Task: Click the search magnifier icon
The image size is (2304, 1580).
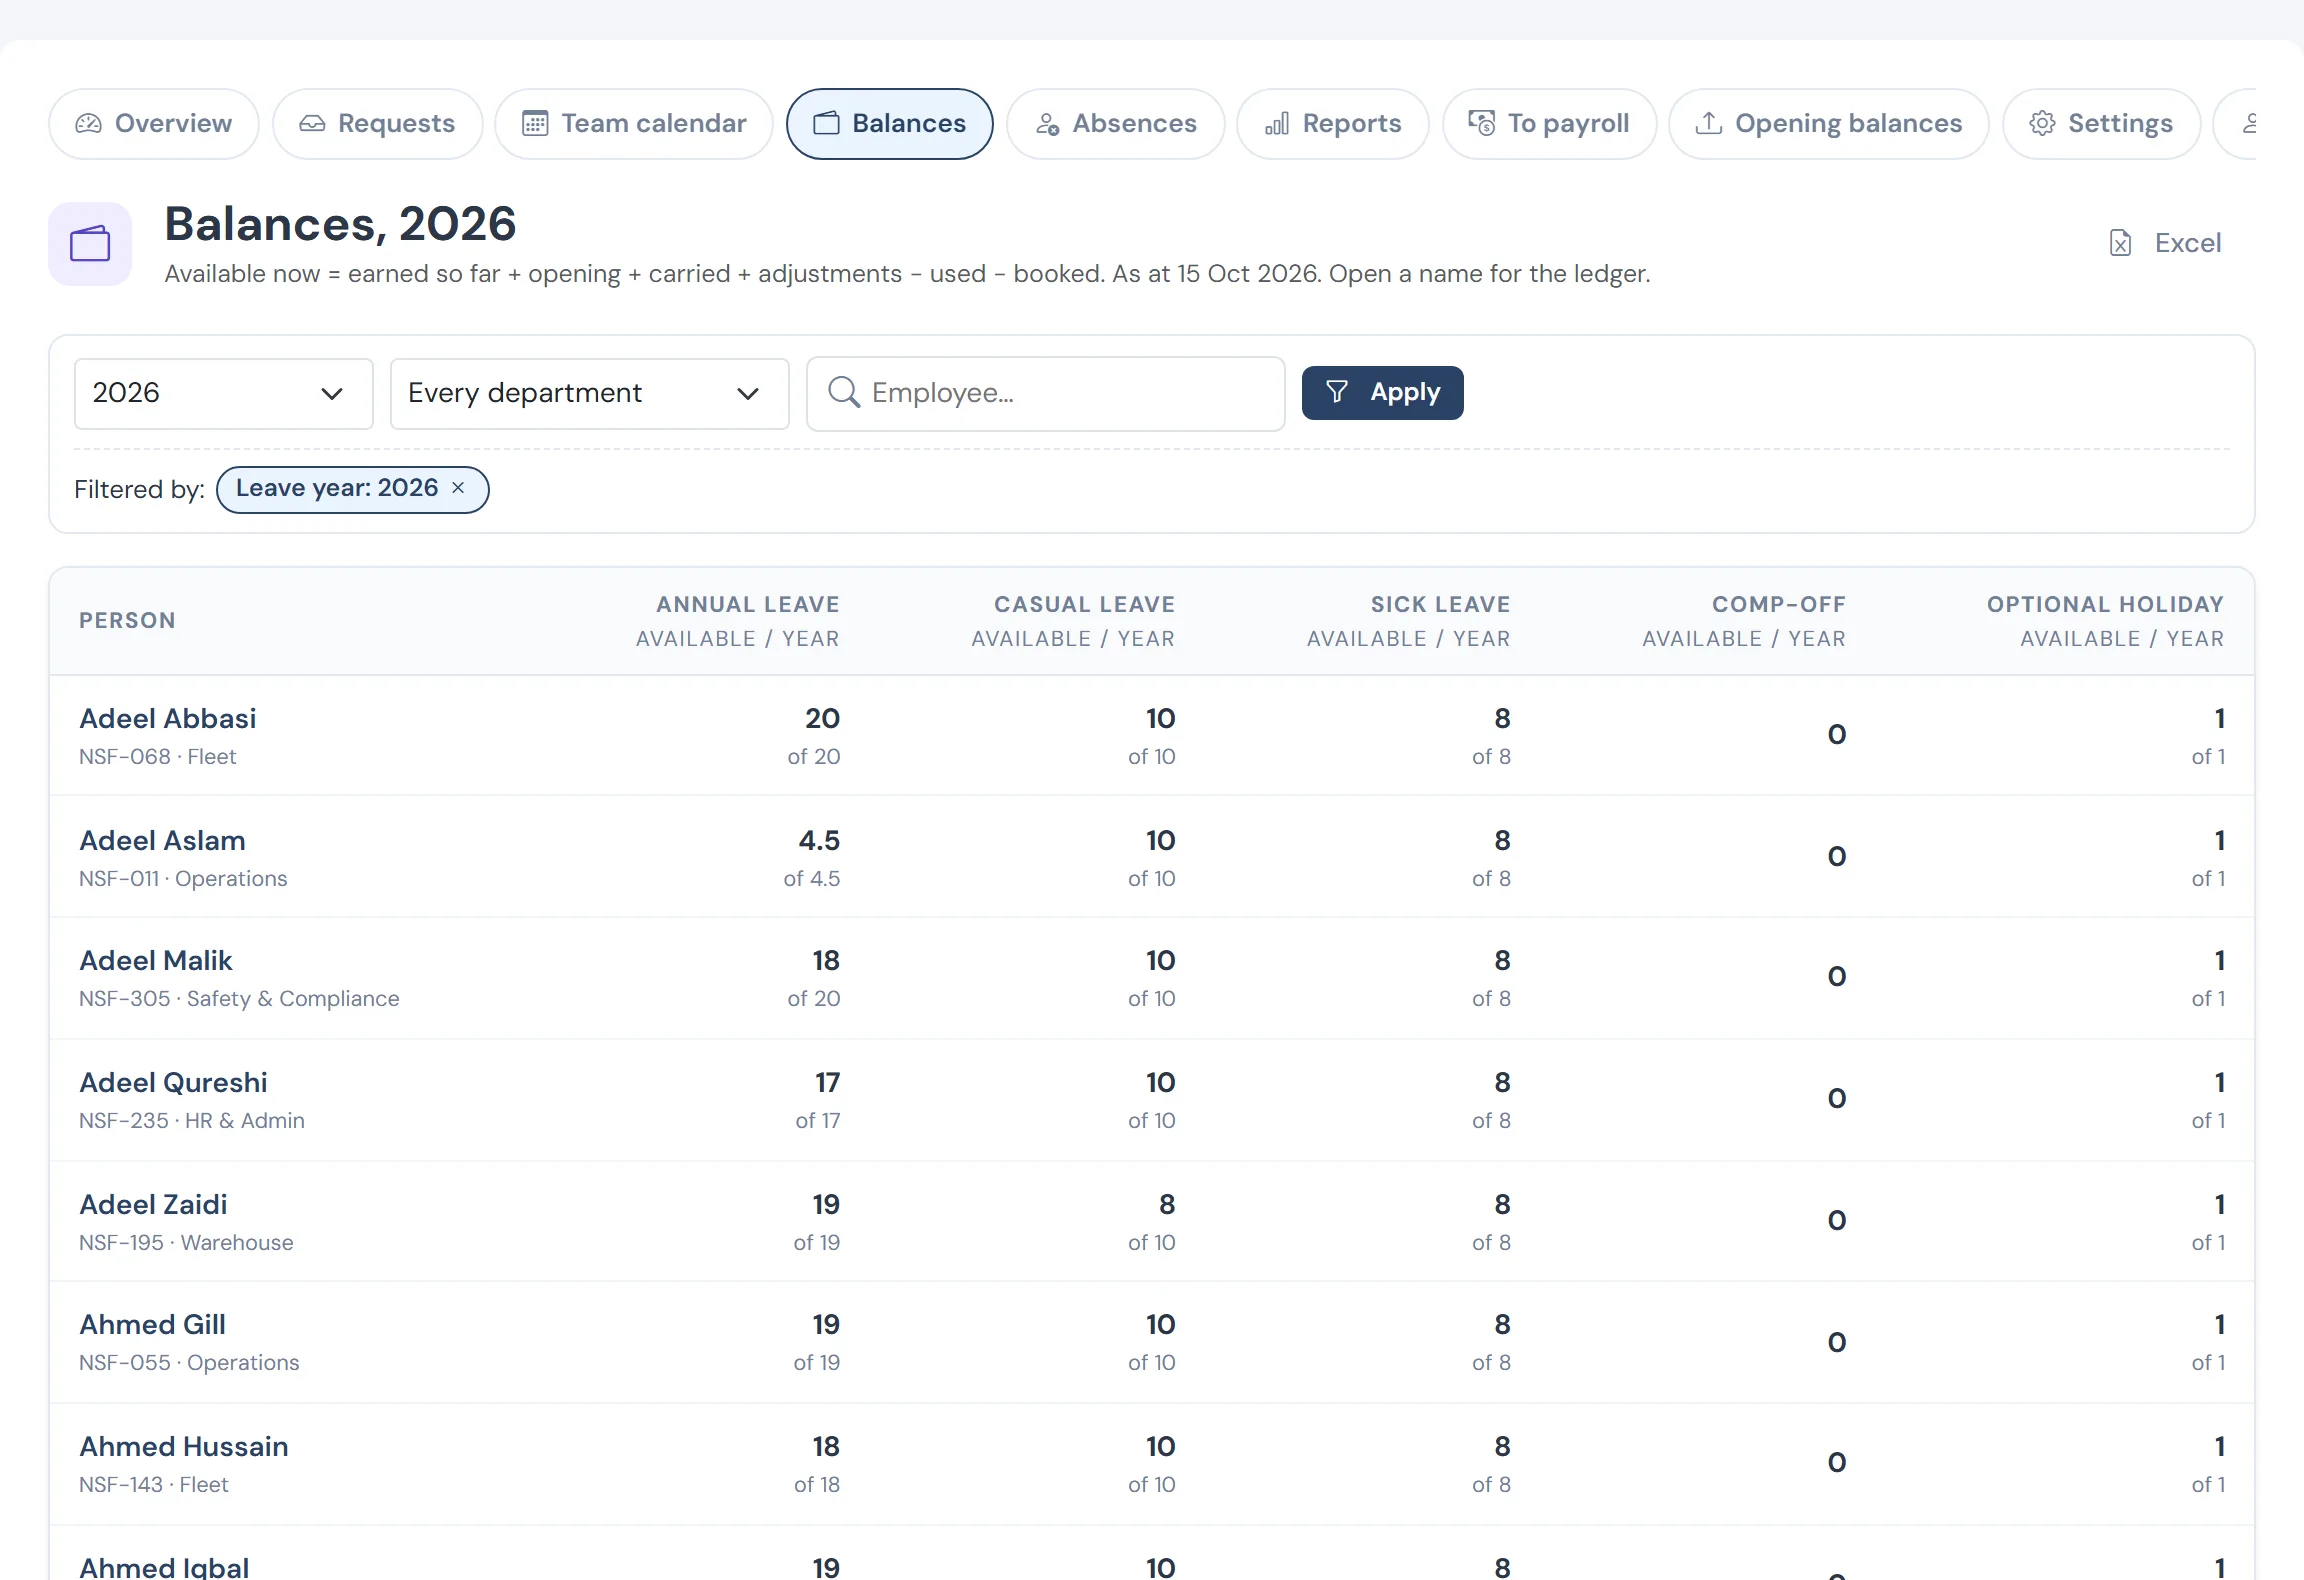Action: pyautogui.click(x=844, y=392)
